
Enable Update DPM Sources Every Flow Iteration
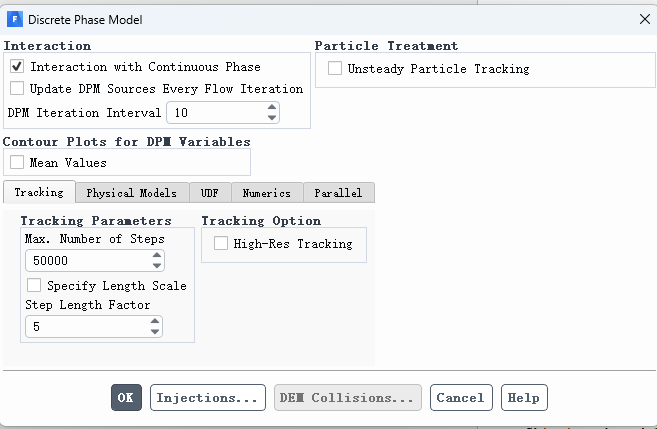pyautogui.click(x=17, y=88)
